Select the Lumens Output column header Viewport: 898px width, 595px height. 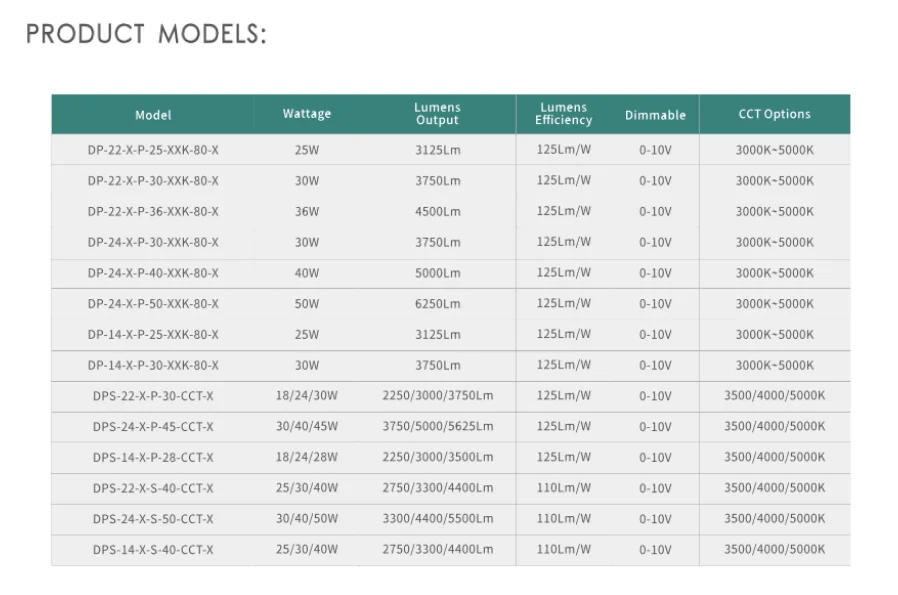coord(437,114)
